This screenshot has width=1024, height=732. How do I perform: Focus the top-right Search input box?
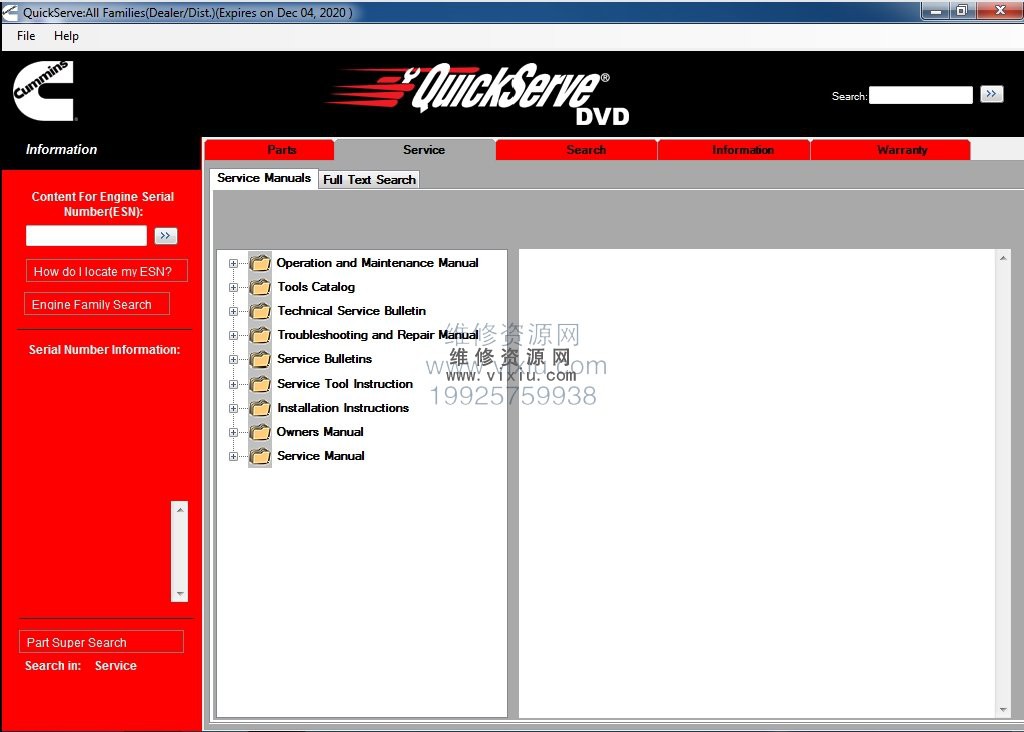[921, 95]
